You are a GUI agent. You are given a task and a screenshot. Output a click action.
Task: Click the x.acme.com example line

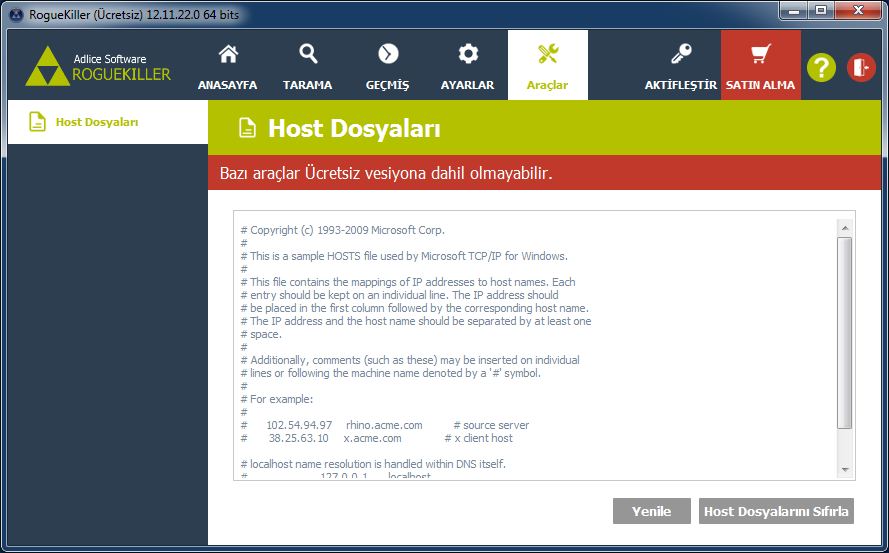pos(376,438)
